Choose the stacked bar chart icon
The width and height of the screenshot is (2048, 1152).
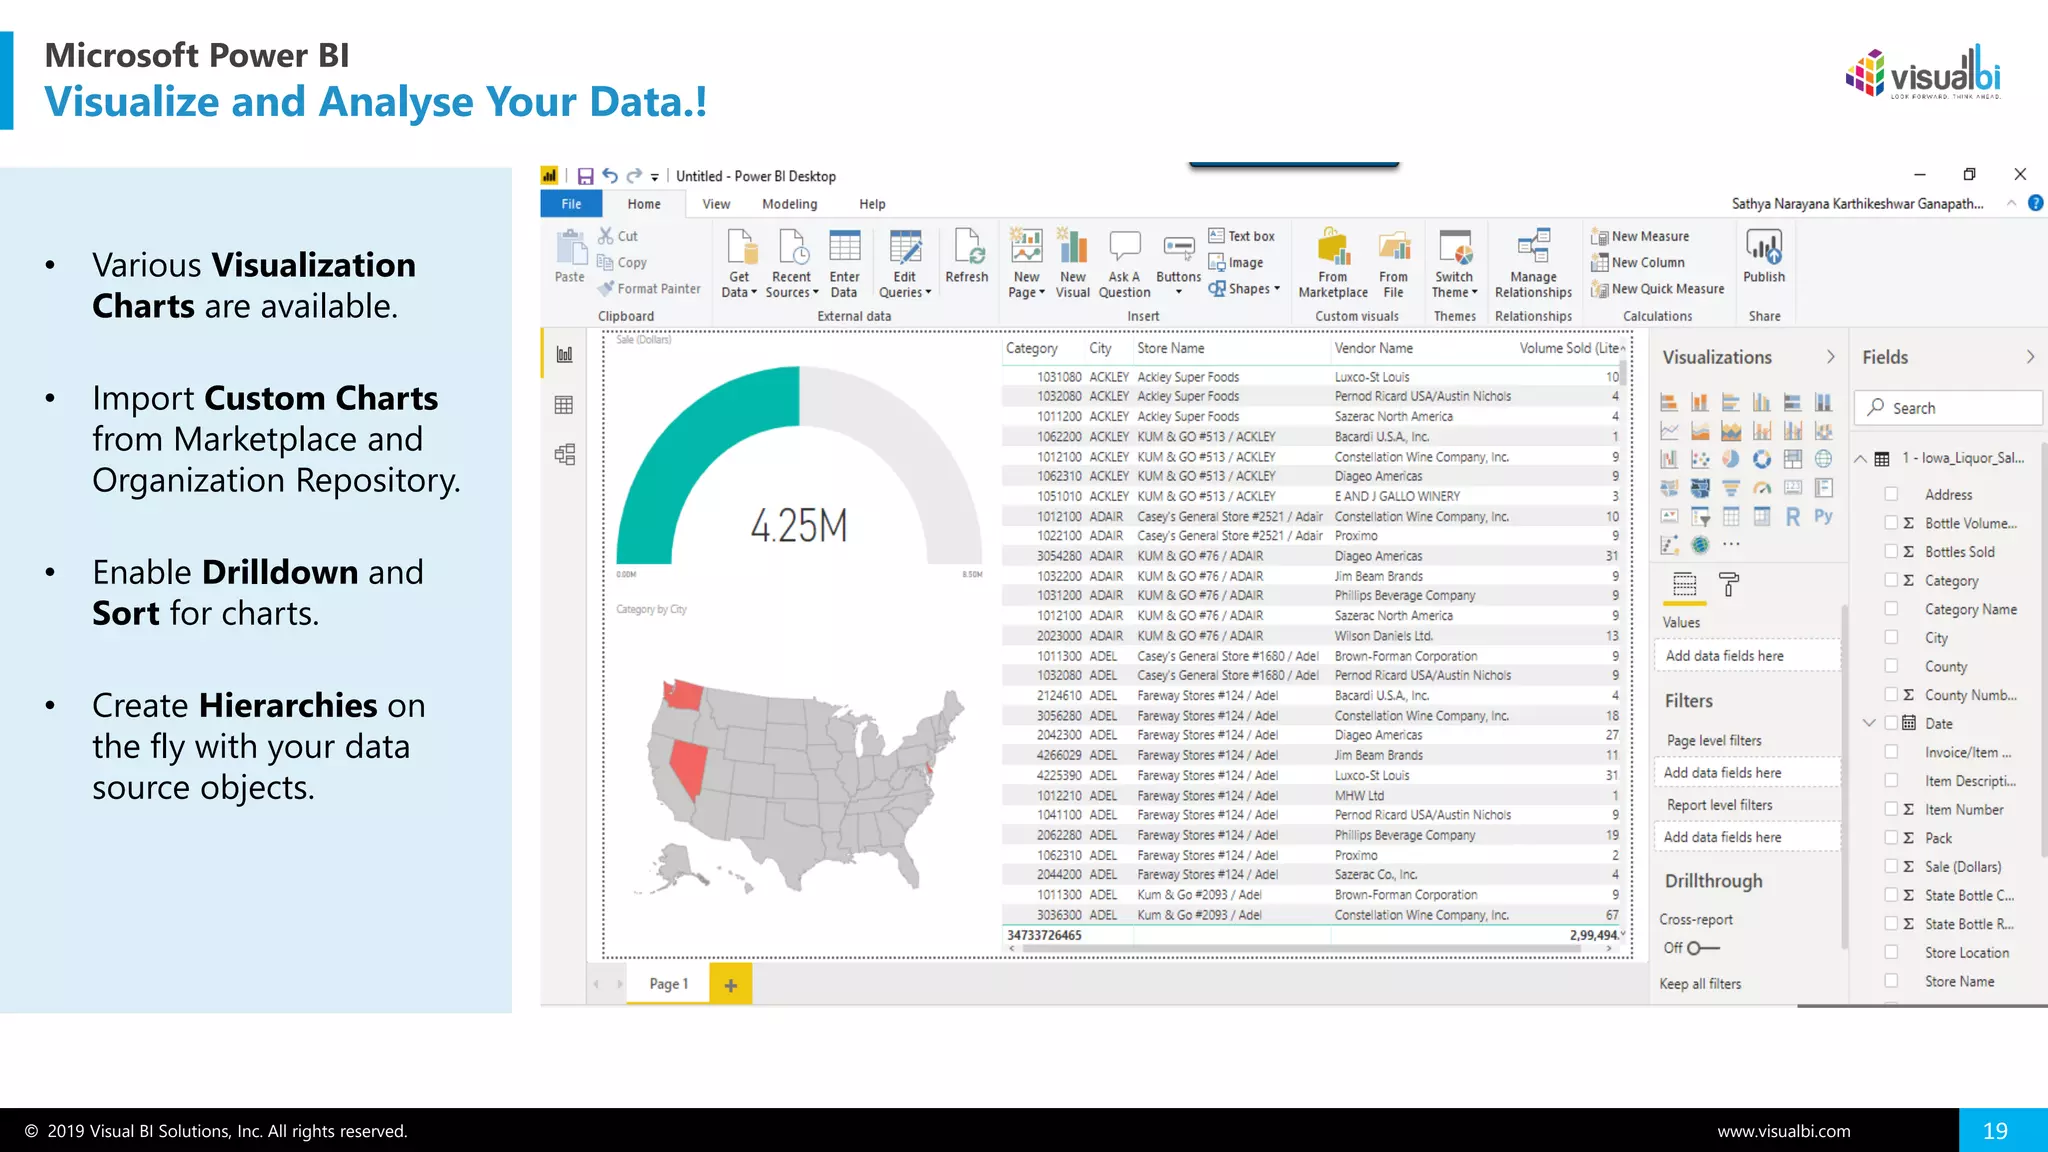(1669, 402)
